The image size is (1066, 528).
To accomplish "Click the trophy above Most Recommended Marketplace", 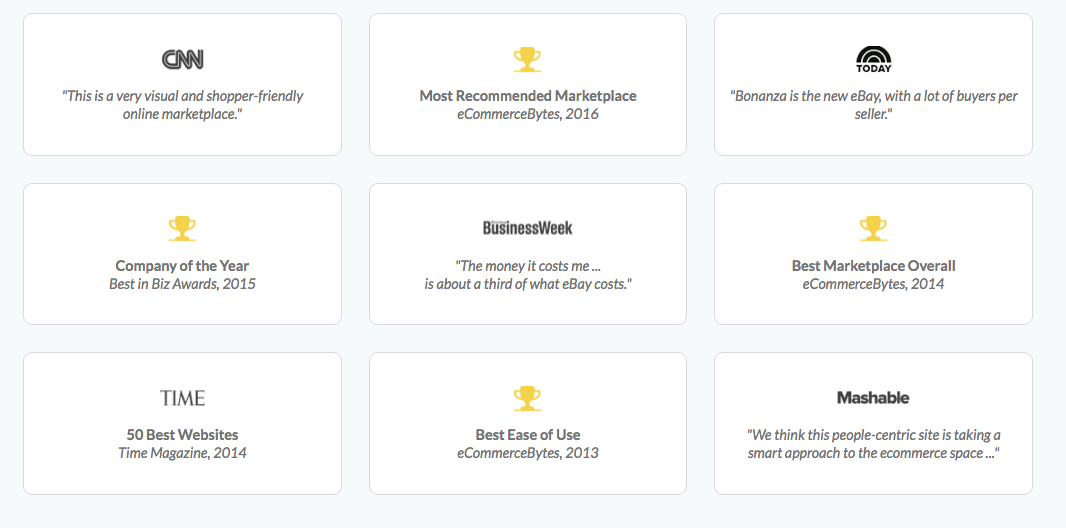I will click(x=527, y=59).
